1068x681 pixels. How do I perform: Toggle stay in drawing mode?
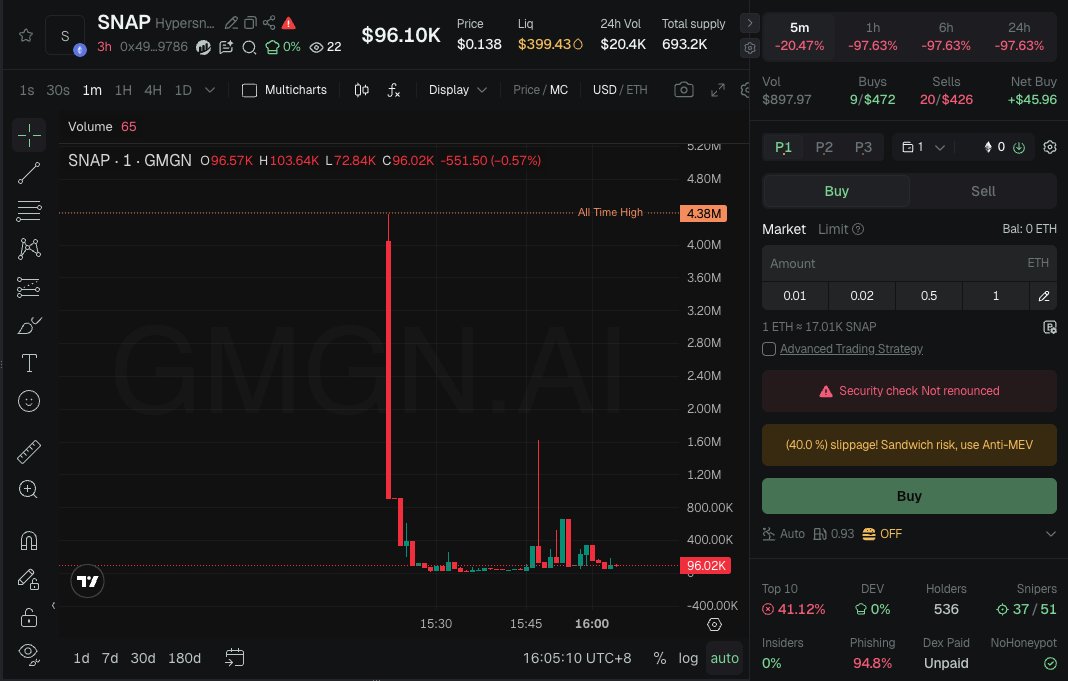point(29,579)
